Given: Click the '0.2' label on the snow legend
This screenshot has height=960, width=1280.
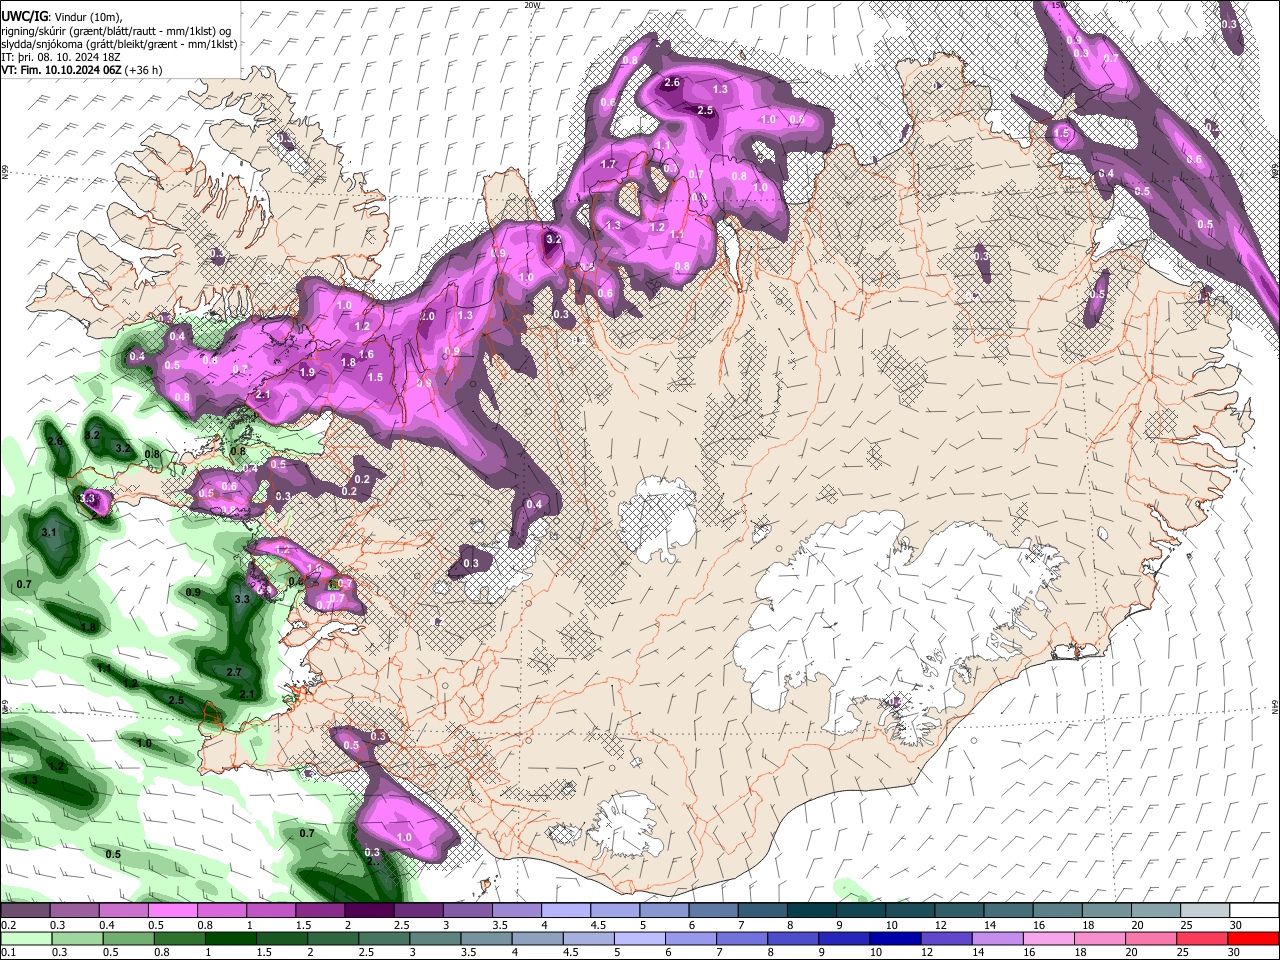Looking at the screenshot, I should point(8,925).
